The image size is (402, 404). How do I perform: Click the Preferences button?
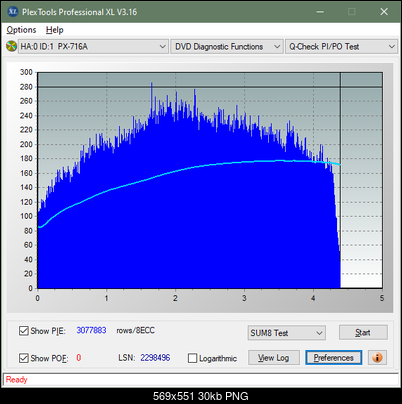coord(334,358)
